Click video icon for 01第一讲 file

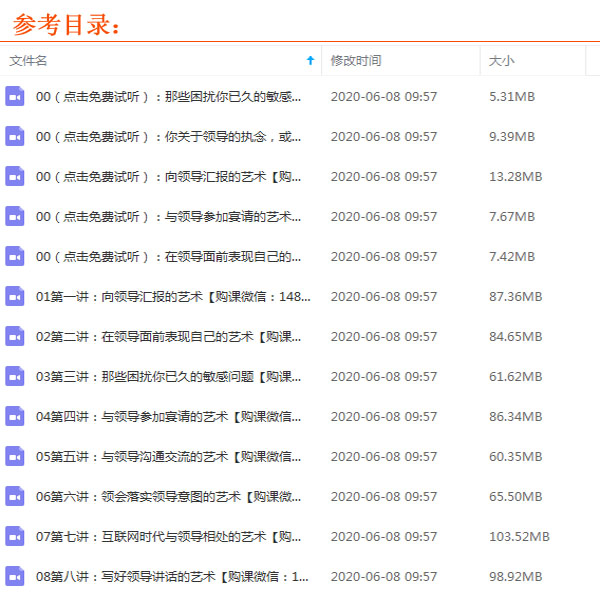14,296
